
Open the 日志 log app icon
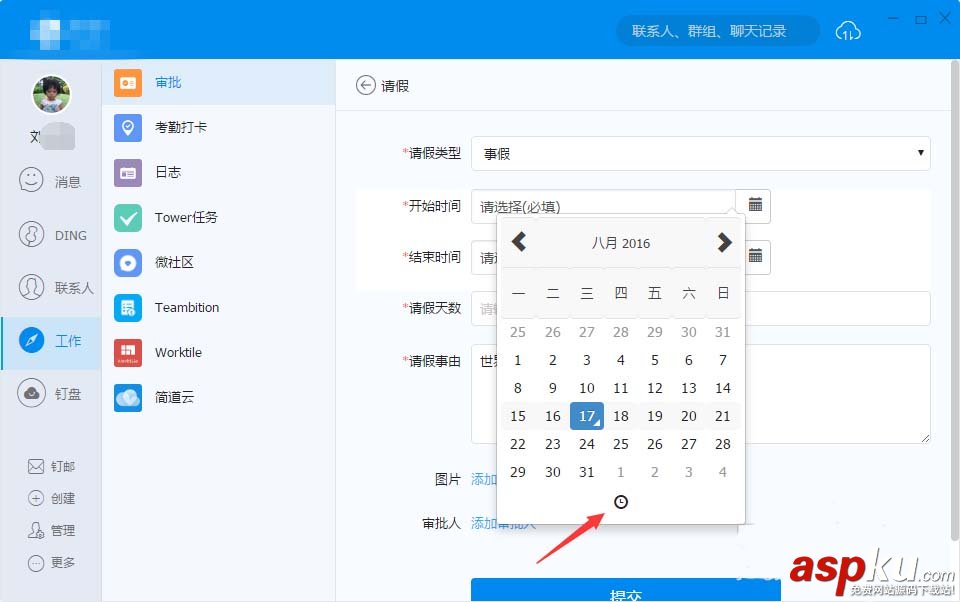coord(128,172)
